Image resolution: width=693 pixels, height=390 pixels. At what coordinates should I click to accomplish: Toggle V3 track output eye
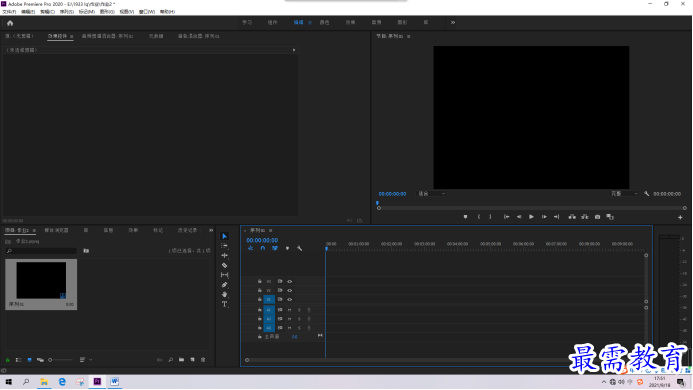289,281
